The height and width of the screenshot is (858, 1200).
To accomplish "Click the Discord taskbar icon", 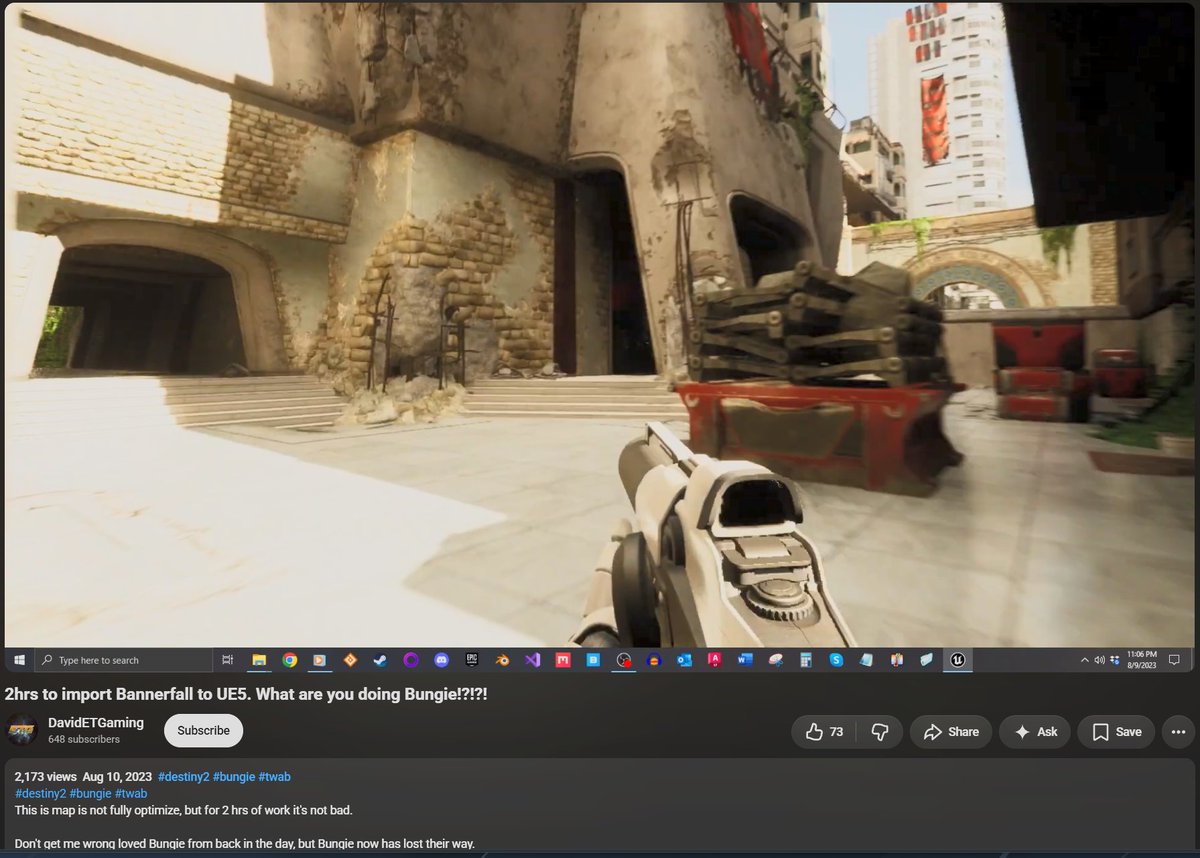I will point(441,660).
